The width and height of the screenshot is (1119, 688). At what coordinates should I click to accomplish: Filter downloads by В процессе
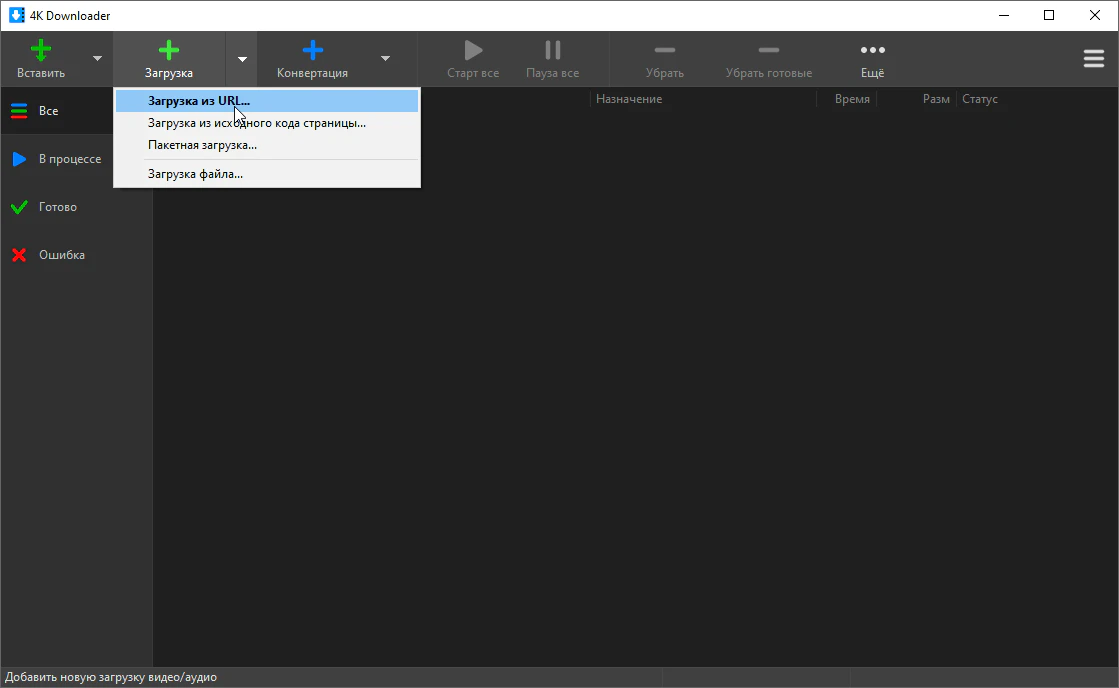(76, 158)
